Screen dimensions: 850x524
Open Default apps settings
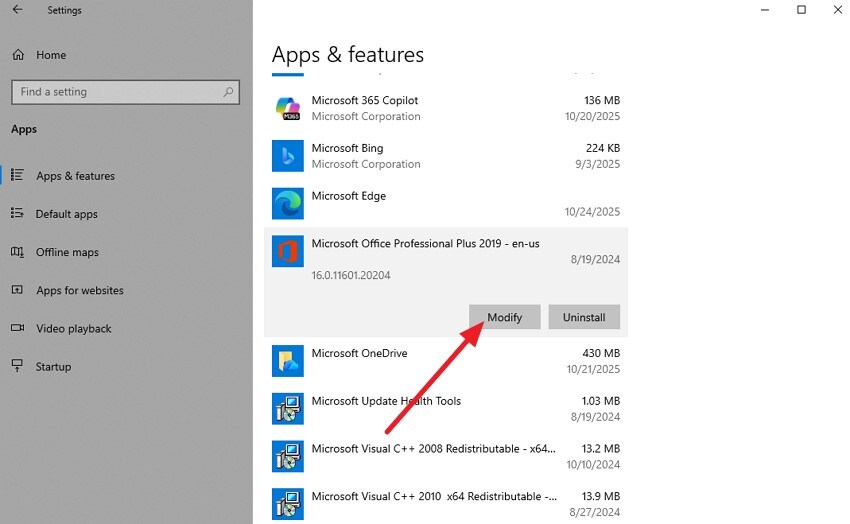67,214
